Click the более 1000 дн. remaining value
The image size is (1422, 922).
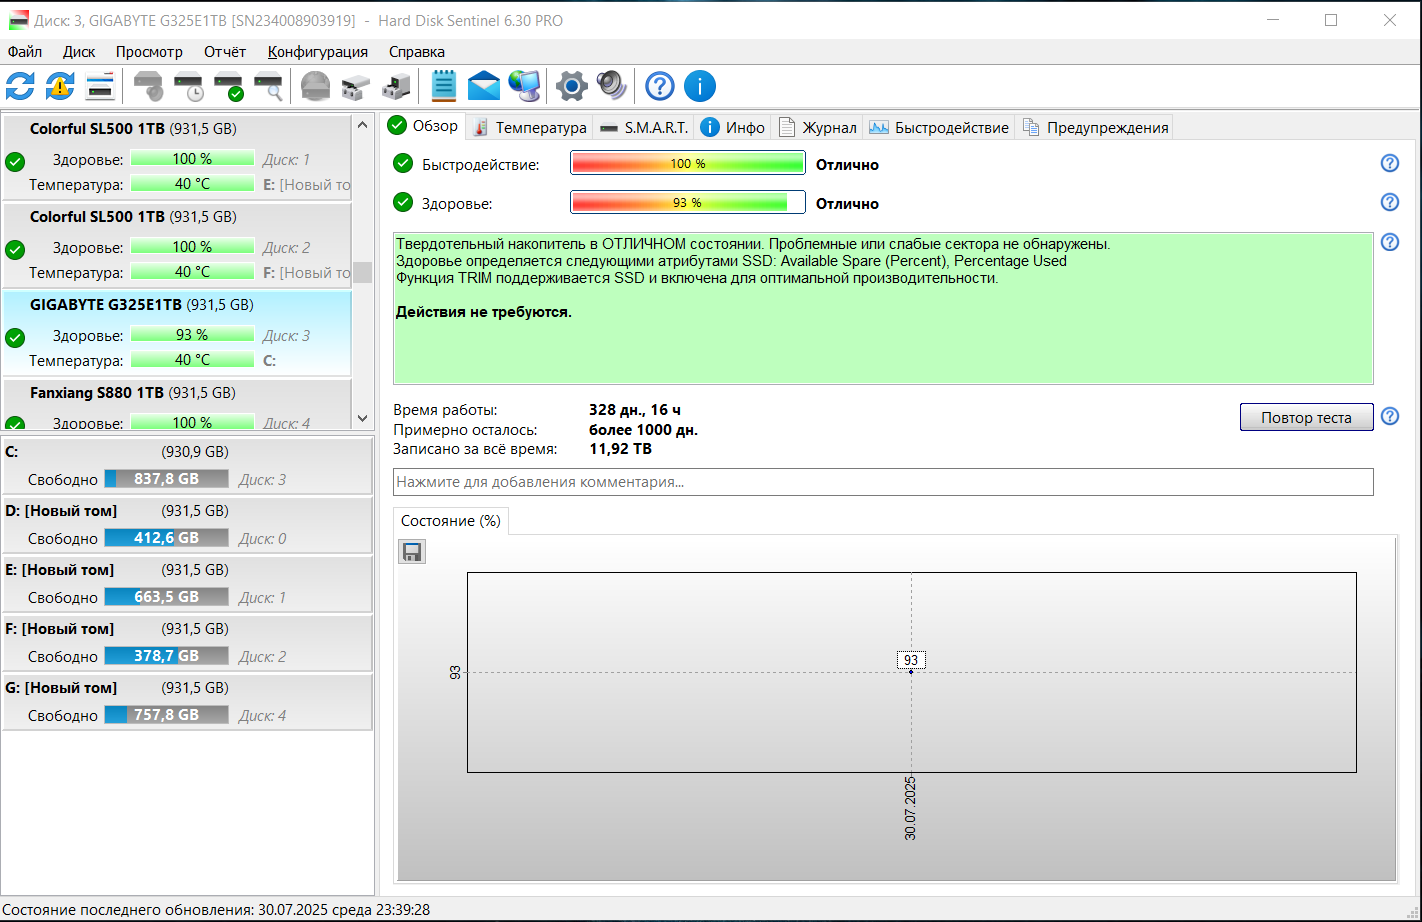tap(644, 430)
